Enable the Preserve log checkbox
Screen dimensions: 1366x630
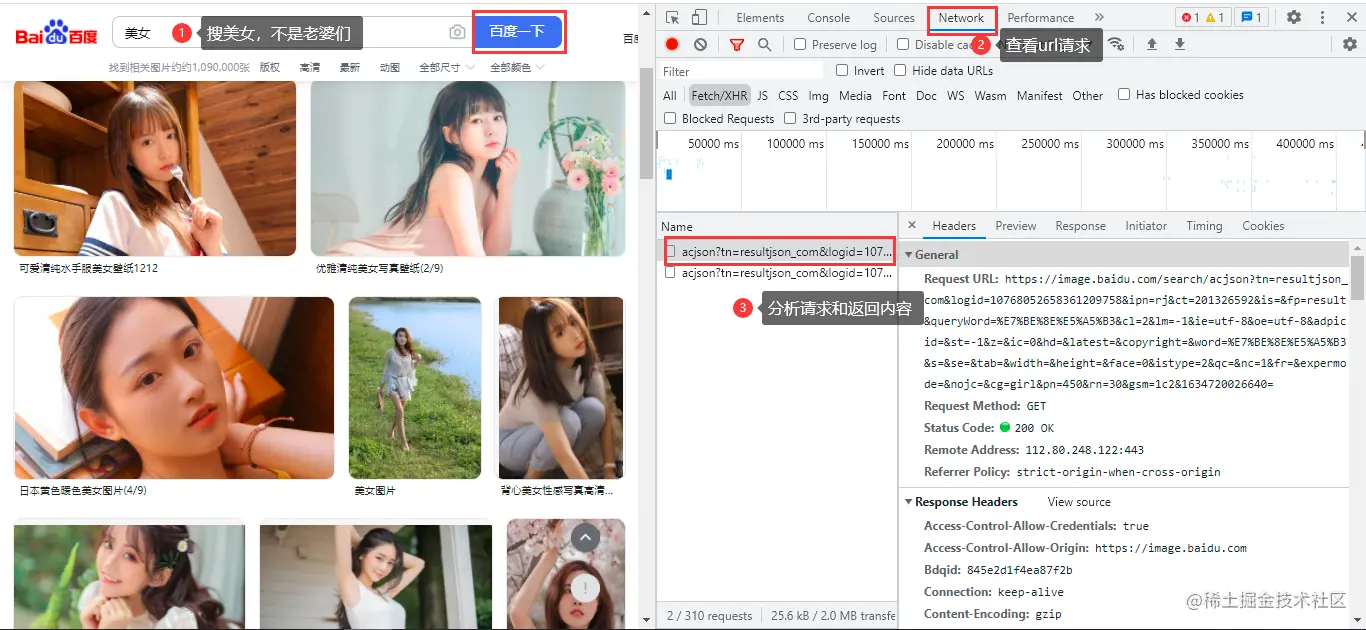coord(800,44)
